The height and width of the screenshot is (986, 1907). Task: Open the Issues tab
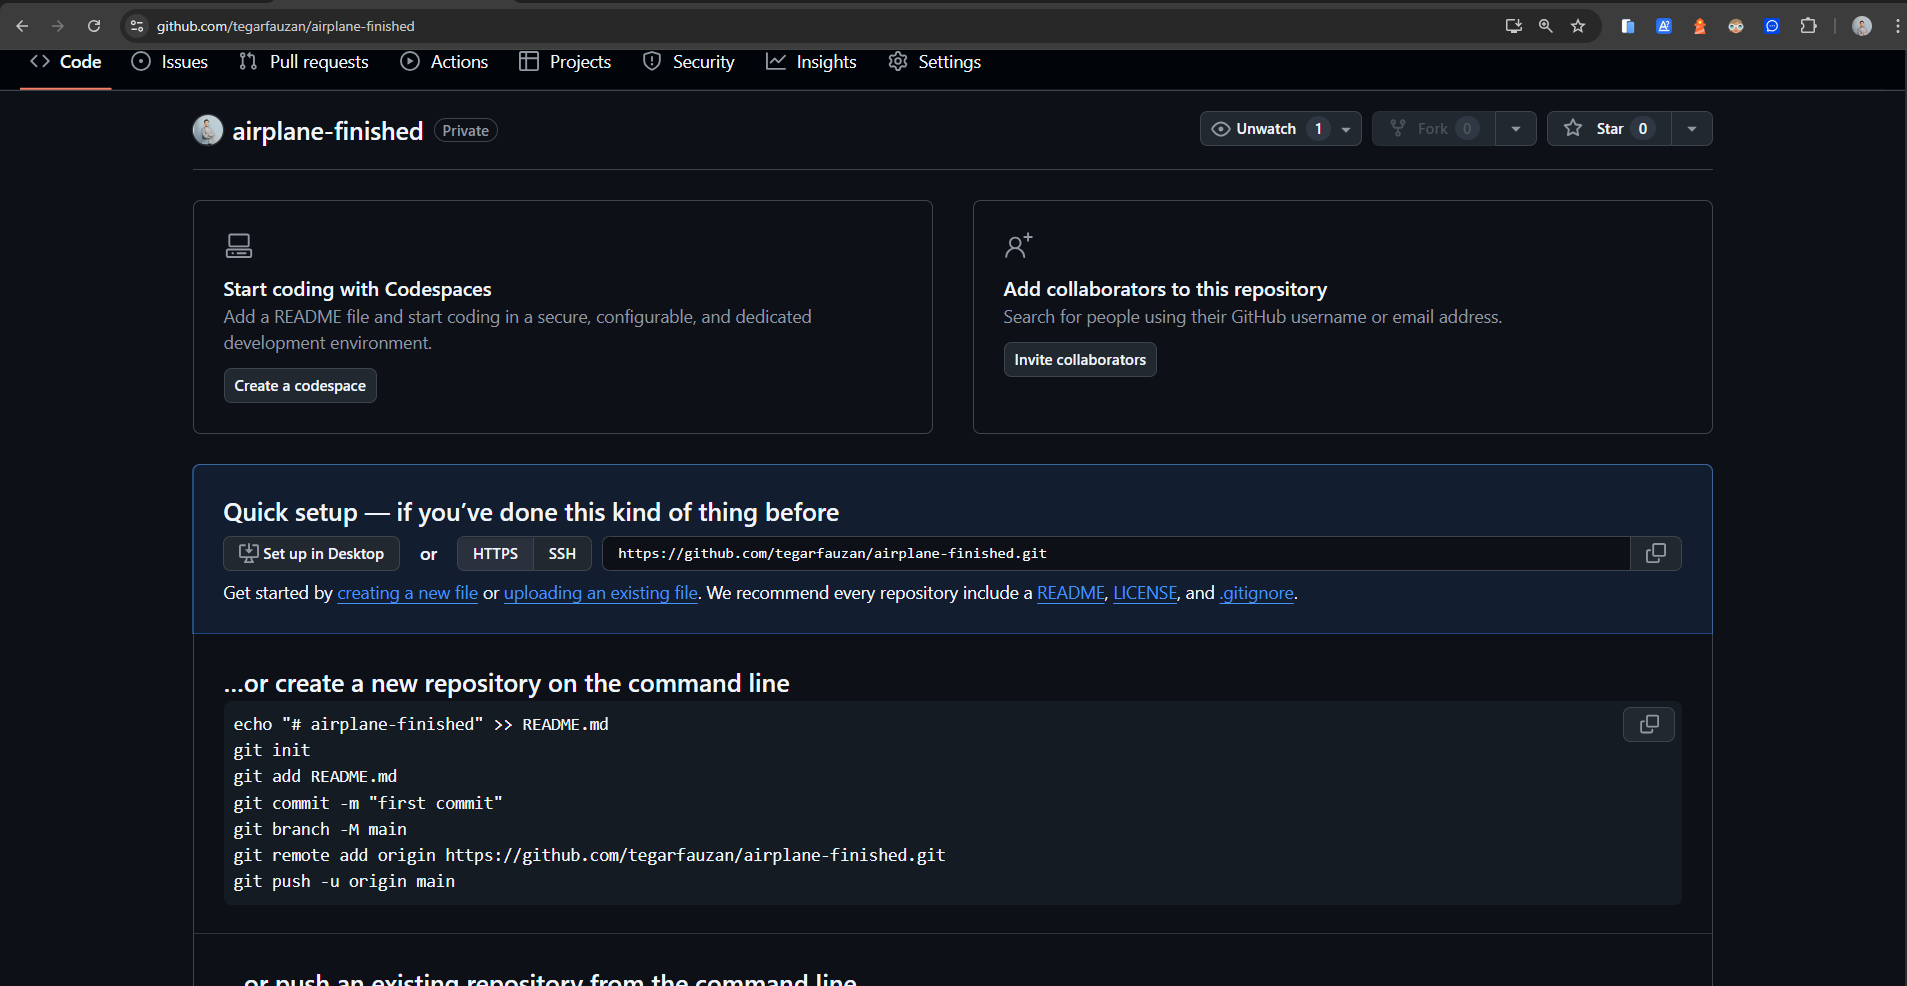click(170, 62)
